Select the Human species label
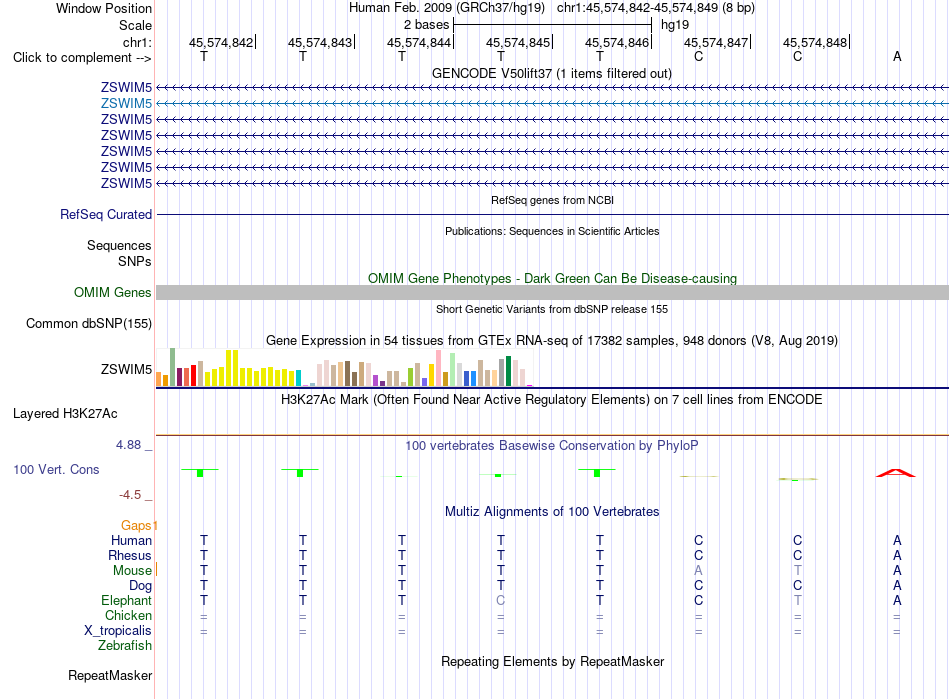Screen dimensions: 950x699 click(x=131, y=540)
